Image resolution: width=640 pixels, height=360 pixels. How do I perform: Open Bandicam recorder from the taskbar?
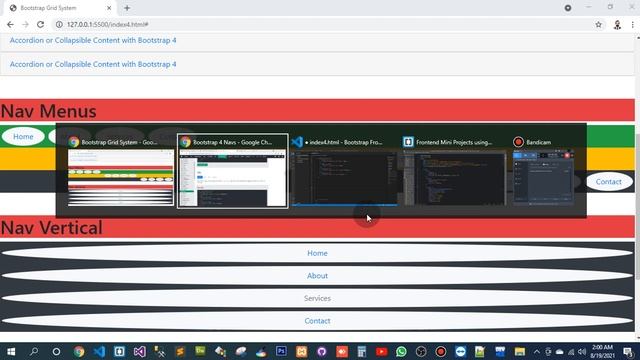pos(441,351)
